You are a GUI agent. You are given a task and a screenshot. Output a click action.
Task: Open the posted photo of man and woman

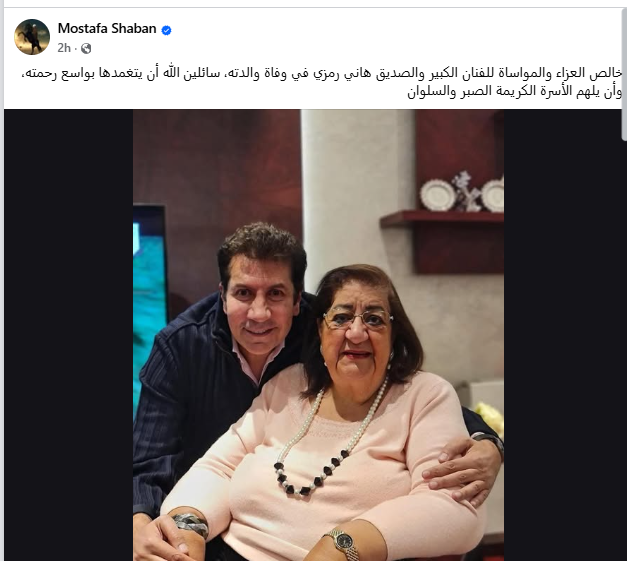click(318, 335)
